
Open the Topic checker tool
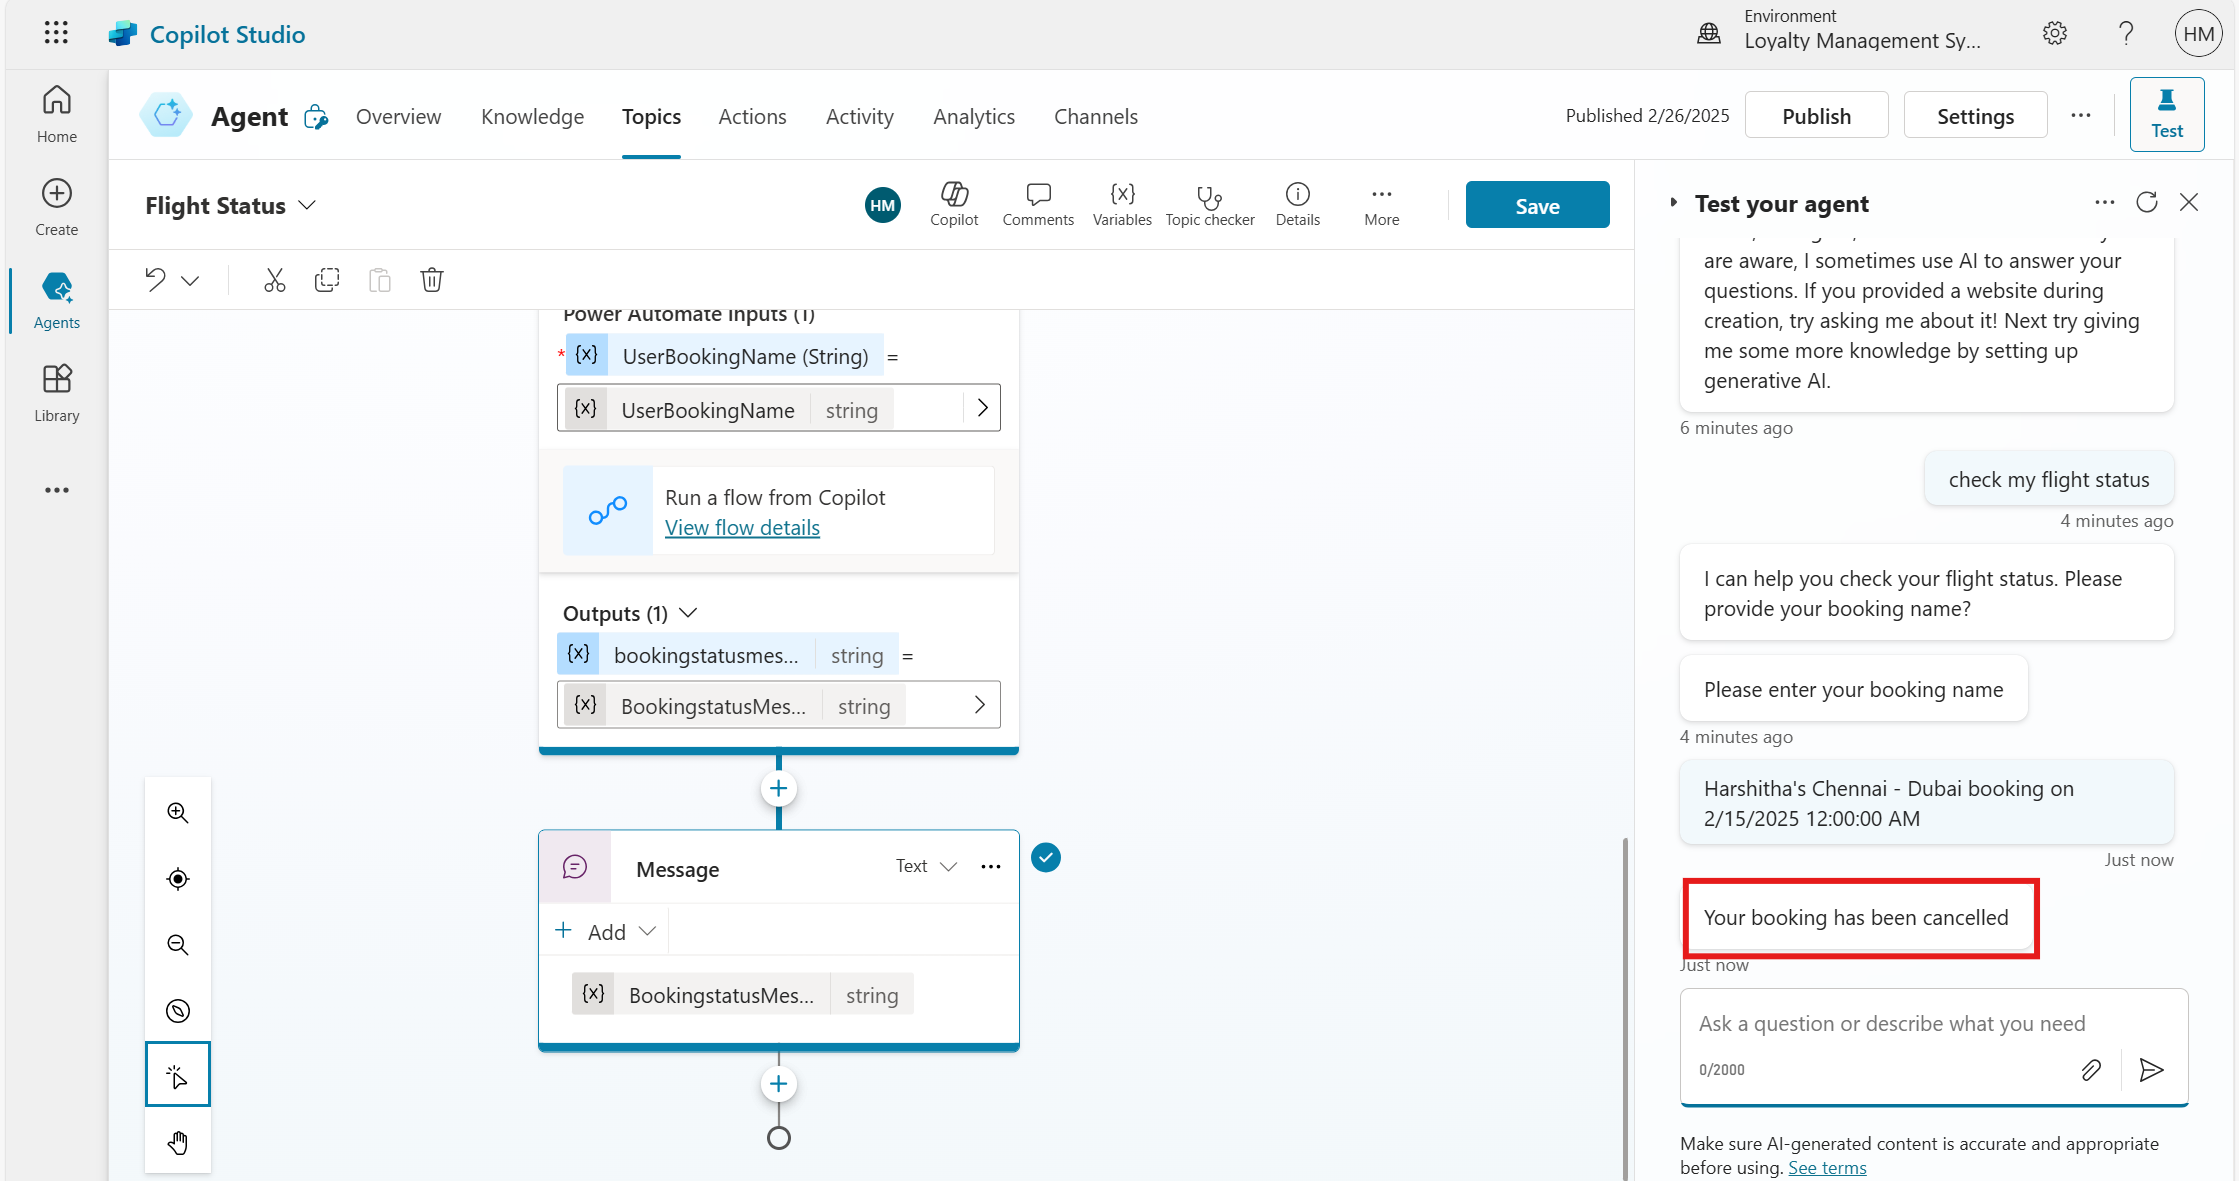(x=1209, y=205)
